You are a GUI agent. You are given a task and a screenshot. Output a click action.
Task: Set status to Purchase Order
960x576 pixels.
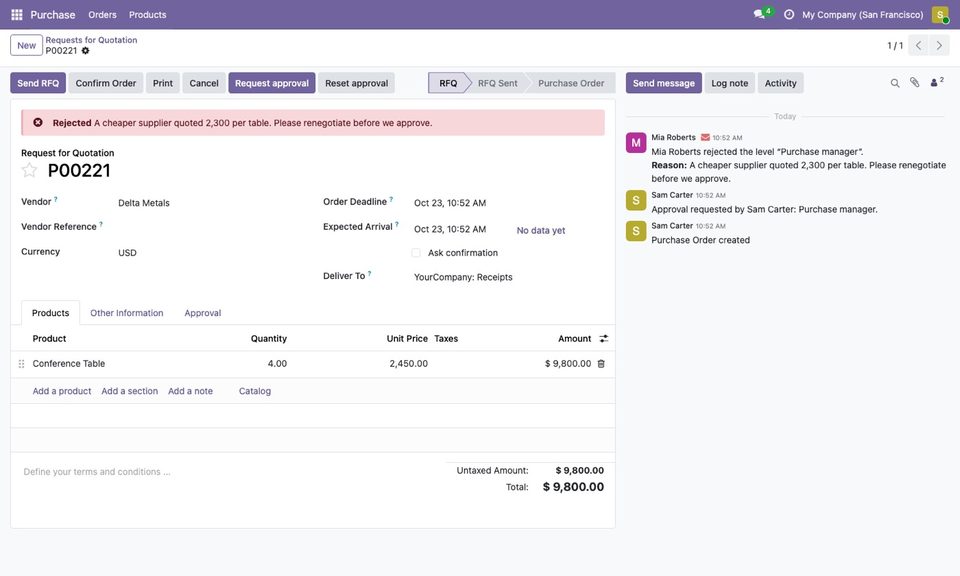[571, 83]
